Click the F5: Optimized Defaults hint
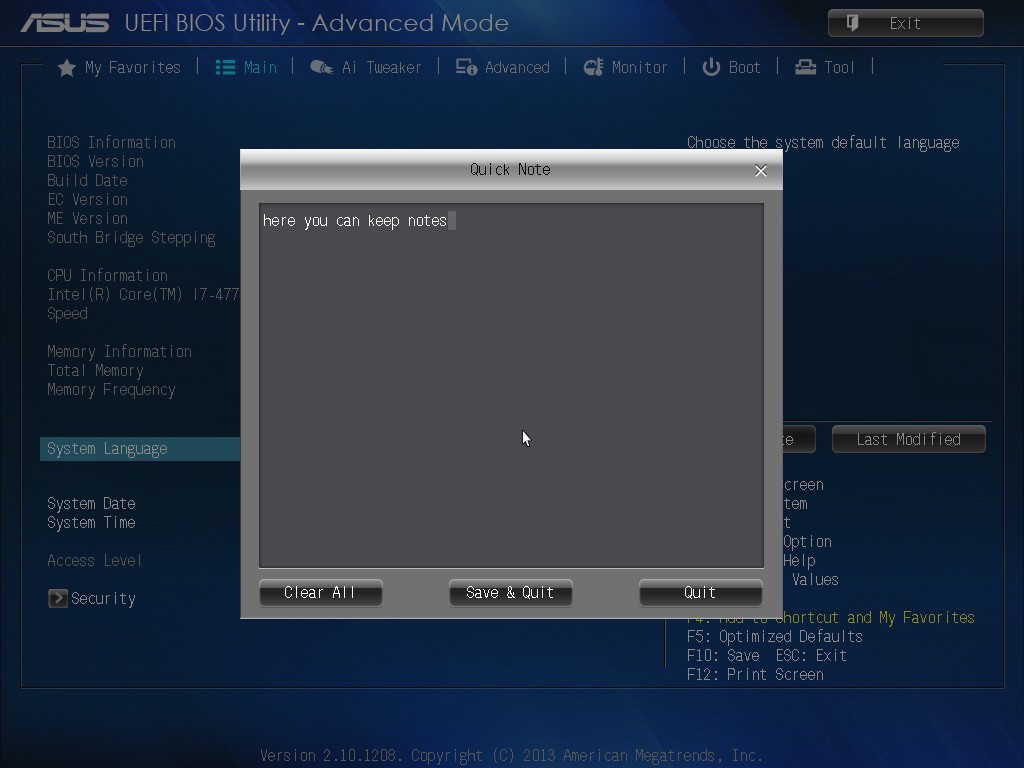The height and width of the screenshot is (768, 1024). 775,637
